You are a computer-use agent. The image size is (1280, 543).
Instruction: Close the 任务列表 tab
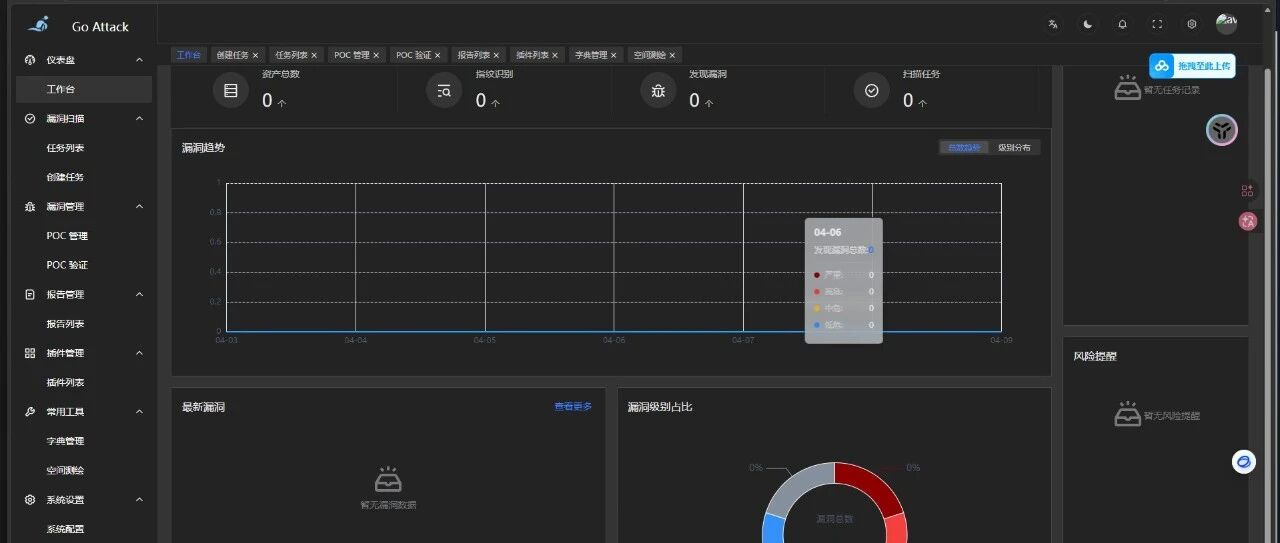(x=314, y=55)
